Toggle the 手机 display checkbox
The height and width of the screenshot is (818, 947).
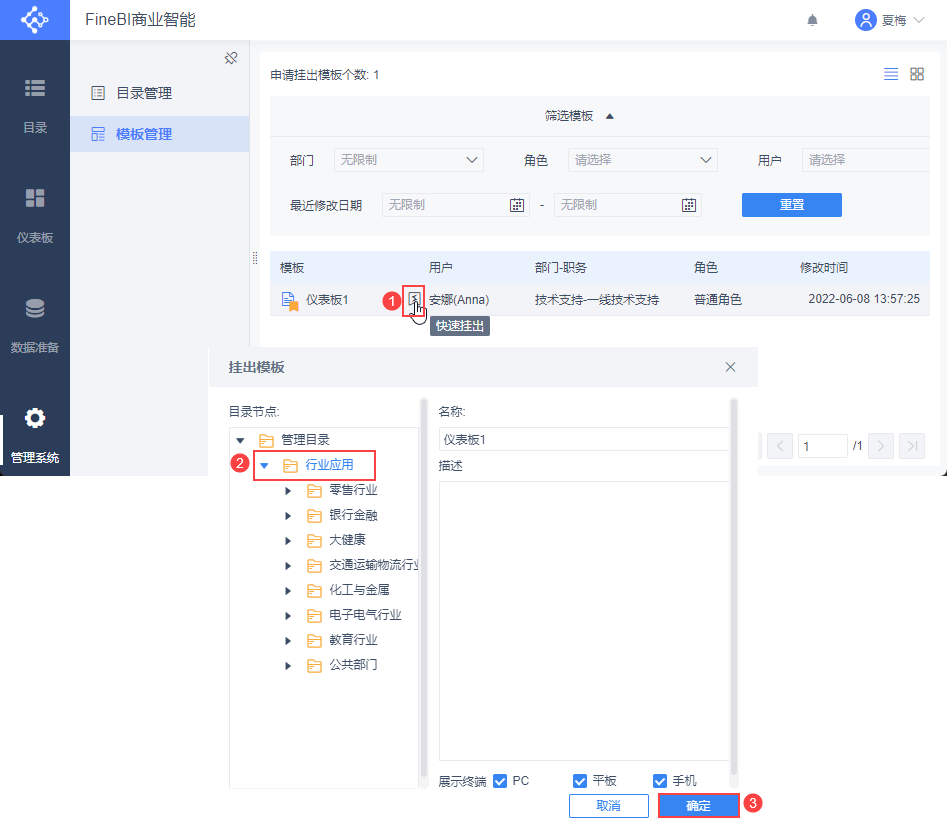660,781
